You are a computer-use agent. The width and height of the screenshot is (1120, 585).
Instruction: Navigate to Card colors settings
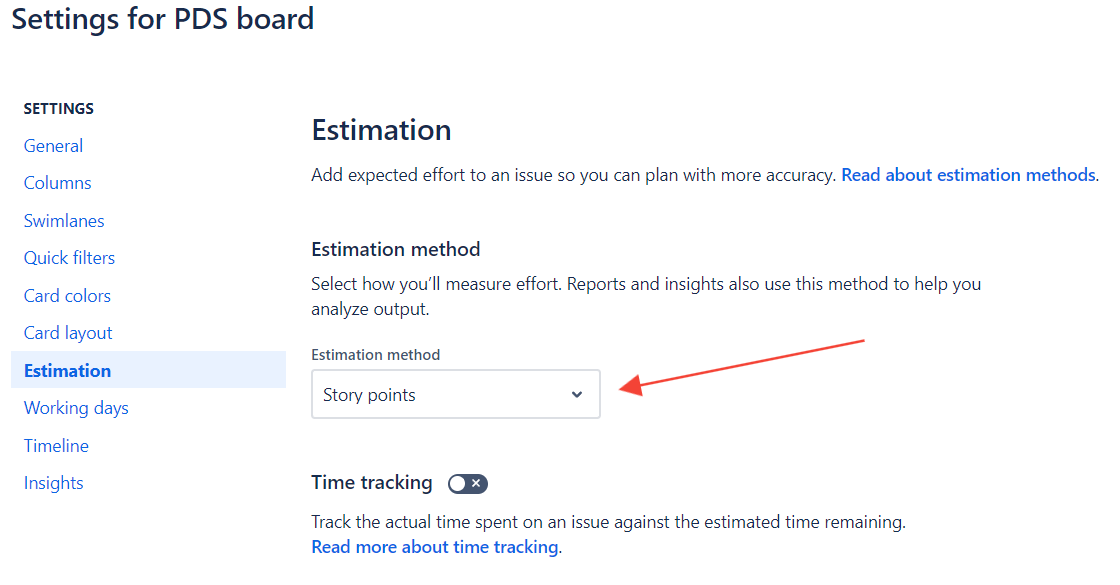67,296
